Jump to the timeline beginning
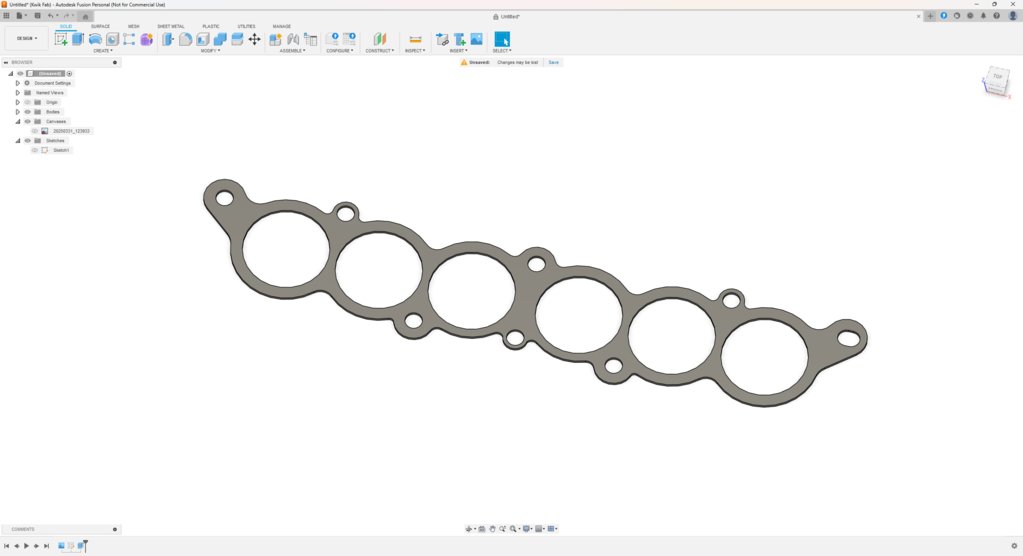Screen dimensions: 1023x556 tap(7, 546)
